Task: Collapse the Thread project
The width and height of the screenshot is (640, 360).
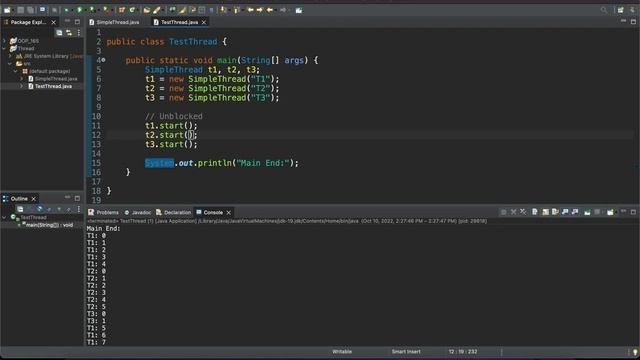Action: click(4, 48)
